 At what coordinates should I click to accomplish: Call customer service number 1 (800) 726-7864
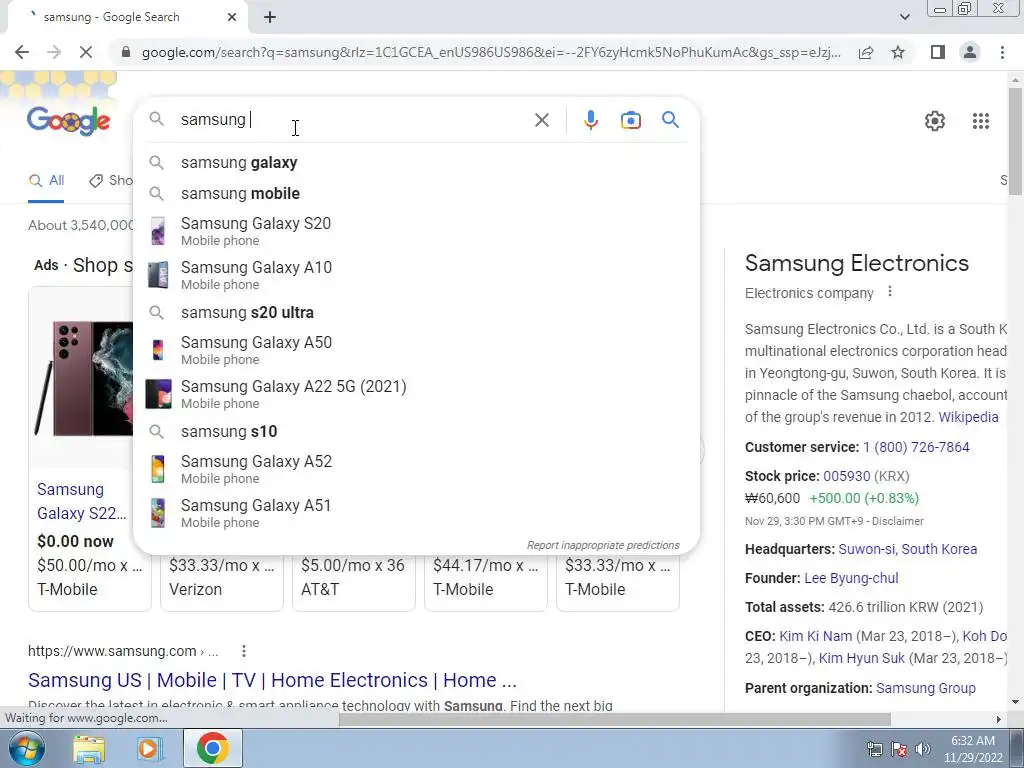pos(916,447)
